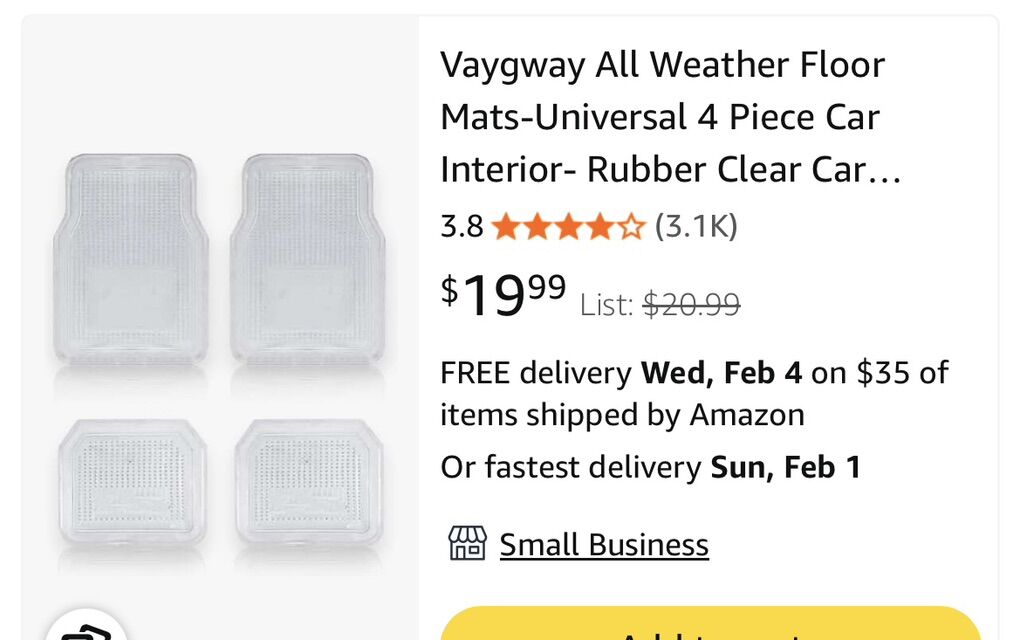This screenshot has height=640, width=1020.
Task: Tap the first orange rating star
Action: coord(504,228)
